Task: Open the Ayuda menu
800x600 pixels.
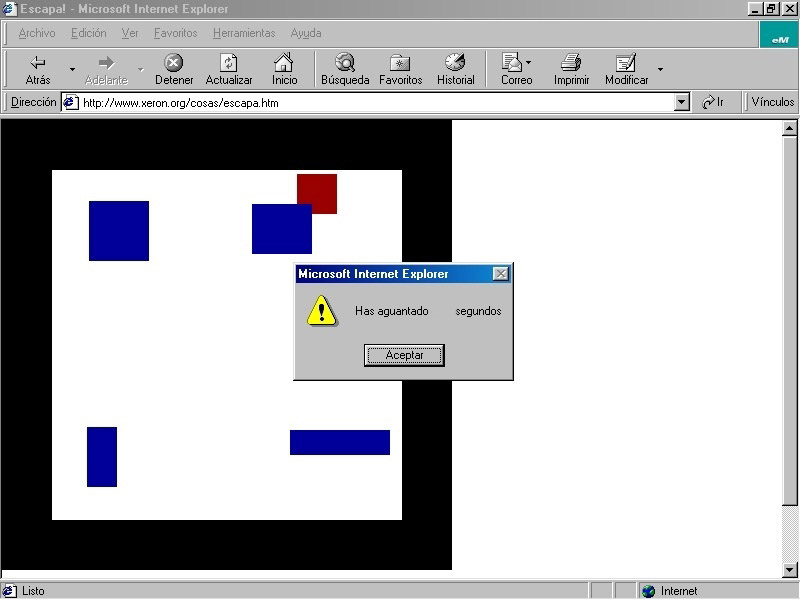Action: [306, 33]
